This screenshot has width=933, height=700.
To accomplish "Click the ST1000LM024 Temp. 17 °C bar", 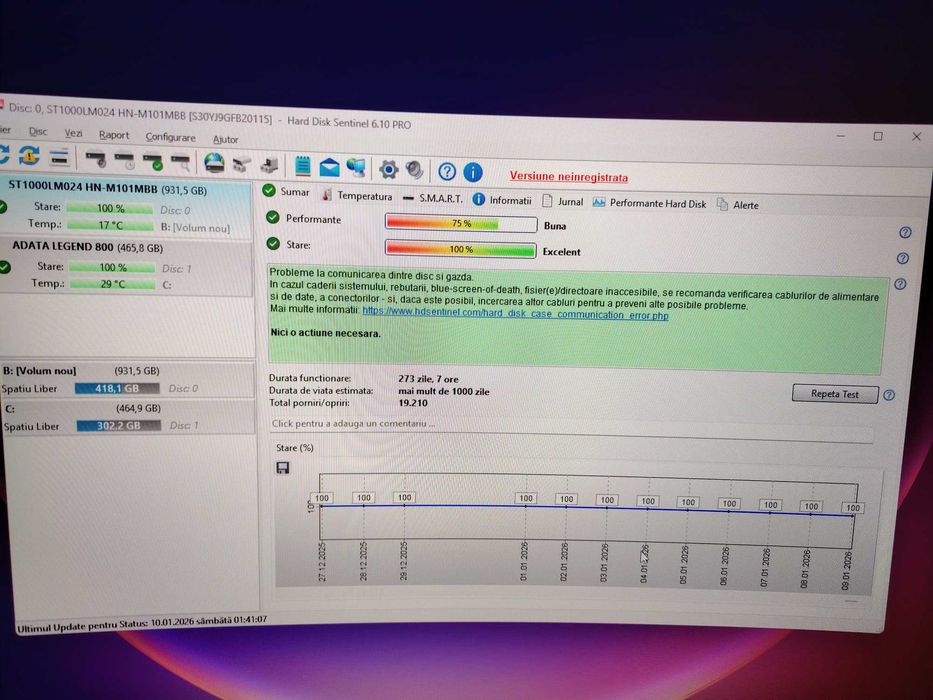I will [110, 226].
